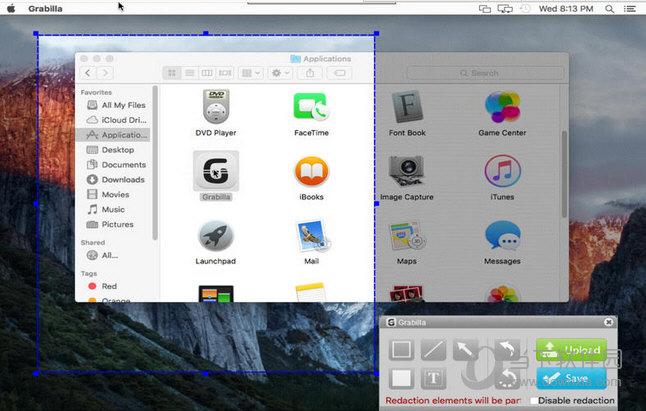The width and height of the screenshot is (646, 411).
Task: Click the Wed 8:13 PM clock
Action: (x=566, y=9)
